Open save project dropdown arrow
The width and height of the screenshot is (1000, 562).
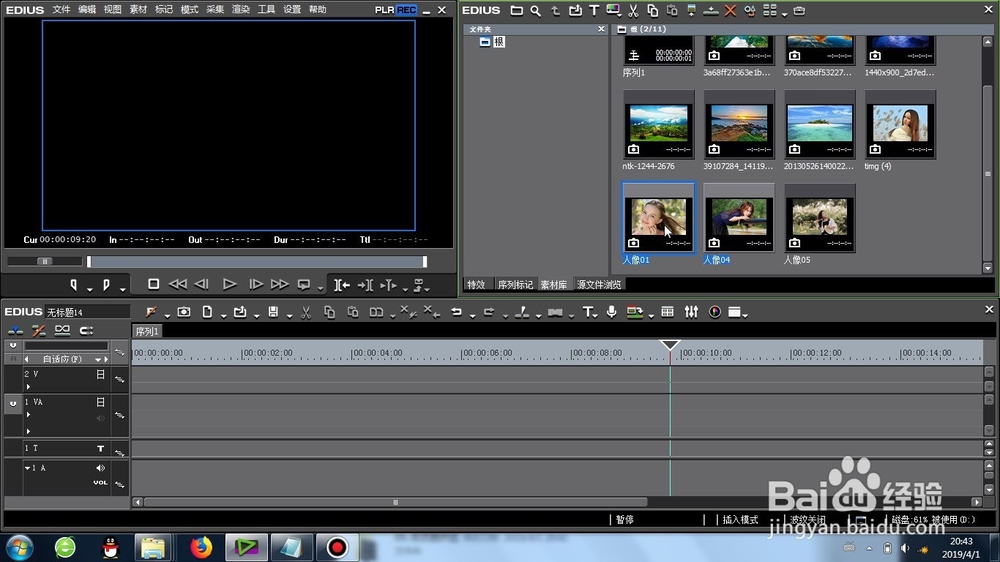(x=289, y=315)
